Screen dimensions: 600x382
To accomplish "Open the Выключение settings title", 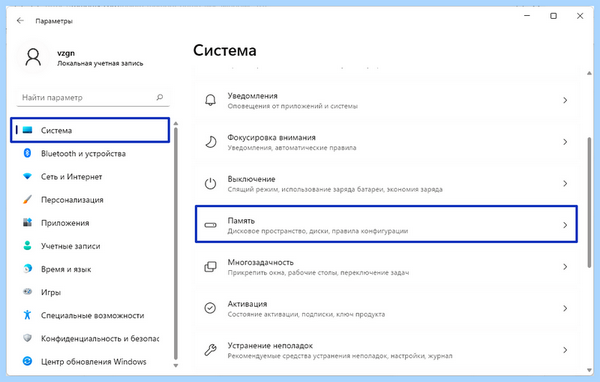I will pyautogui.click(x=251, y=179).
